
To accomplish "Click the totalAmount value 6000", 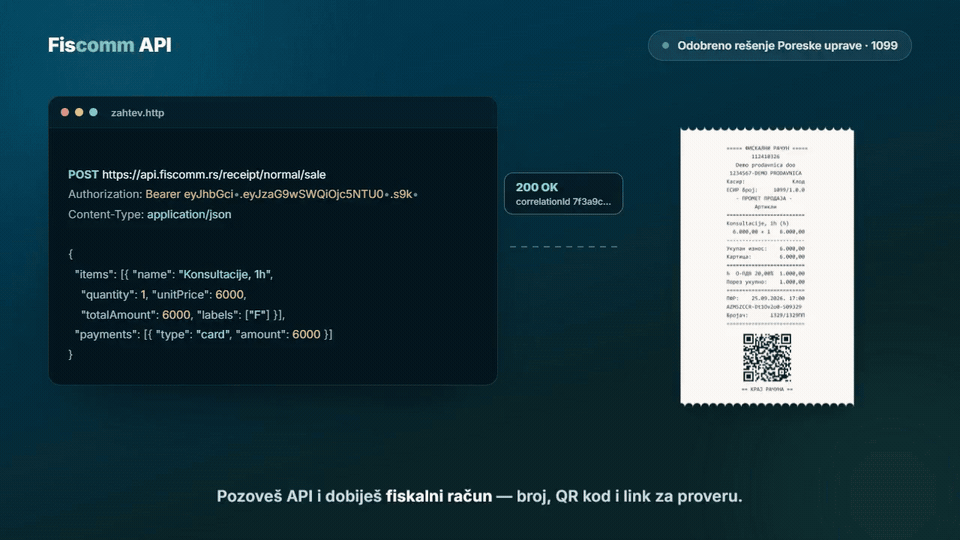I will pyautogui.click(x=176, y=315).
